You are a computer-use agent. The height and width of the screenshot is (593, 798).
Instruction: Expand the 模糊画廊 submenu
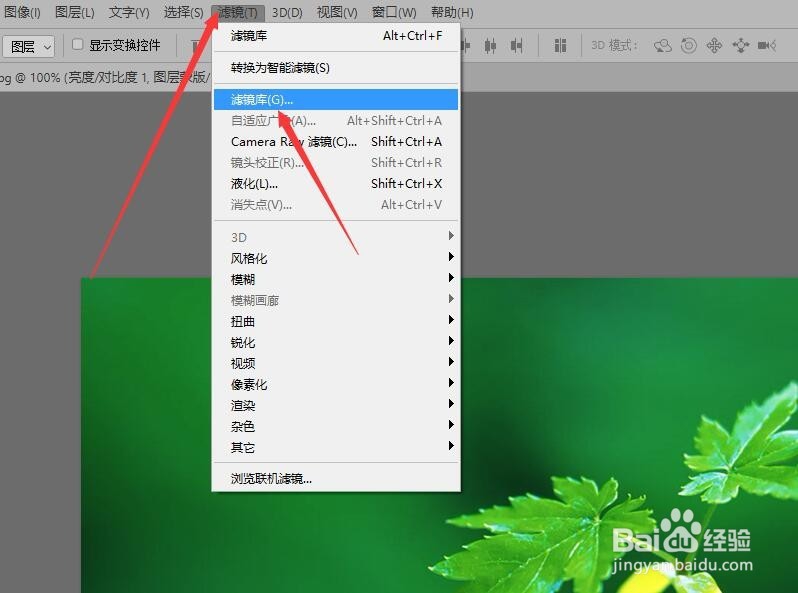pyautogui.click(x=336, y=299)
